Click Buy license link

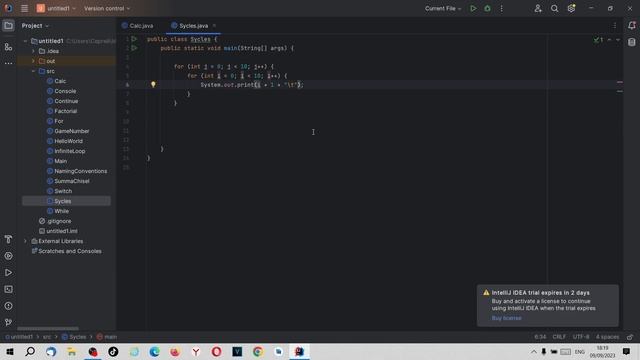[x=506, y=318]
